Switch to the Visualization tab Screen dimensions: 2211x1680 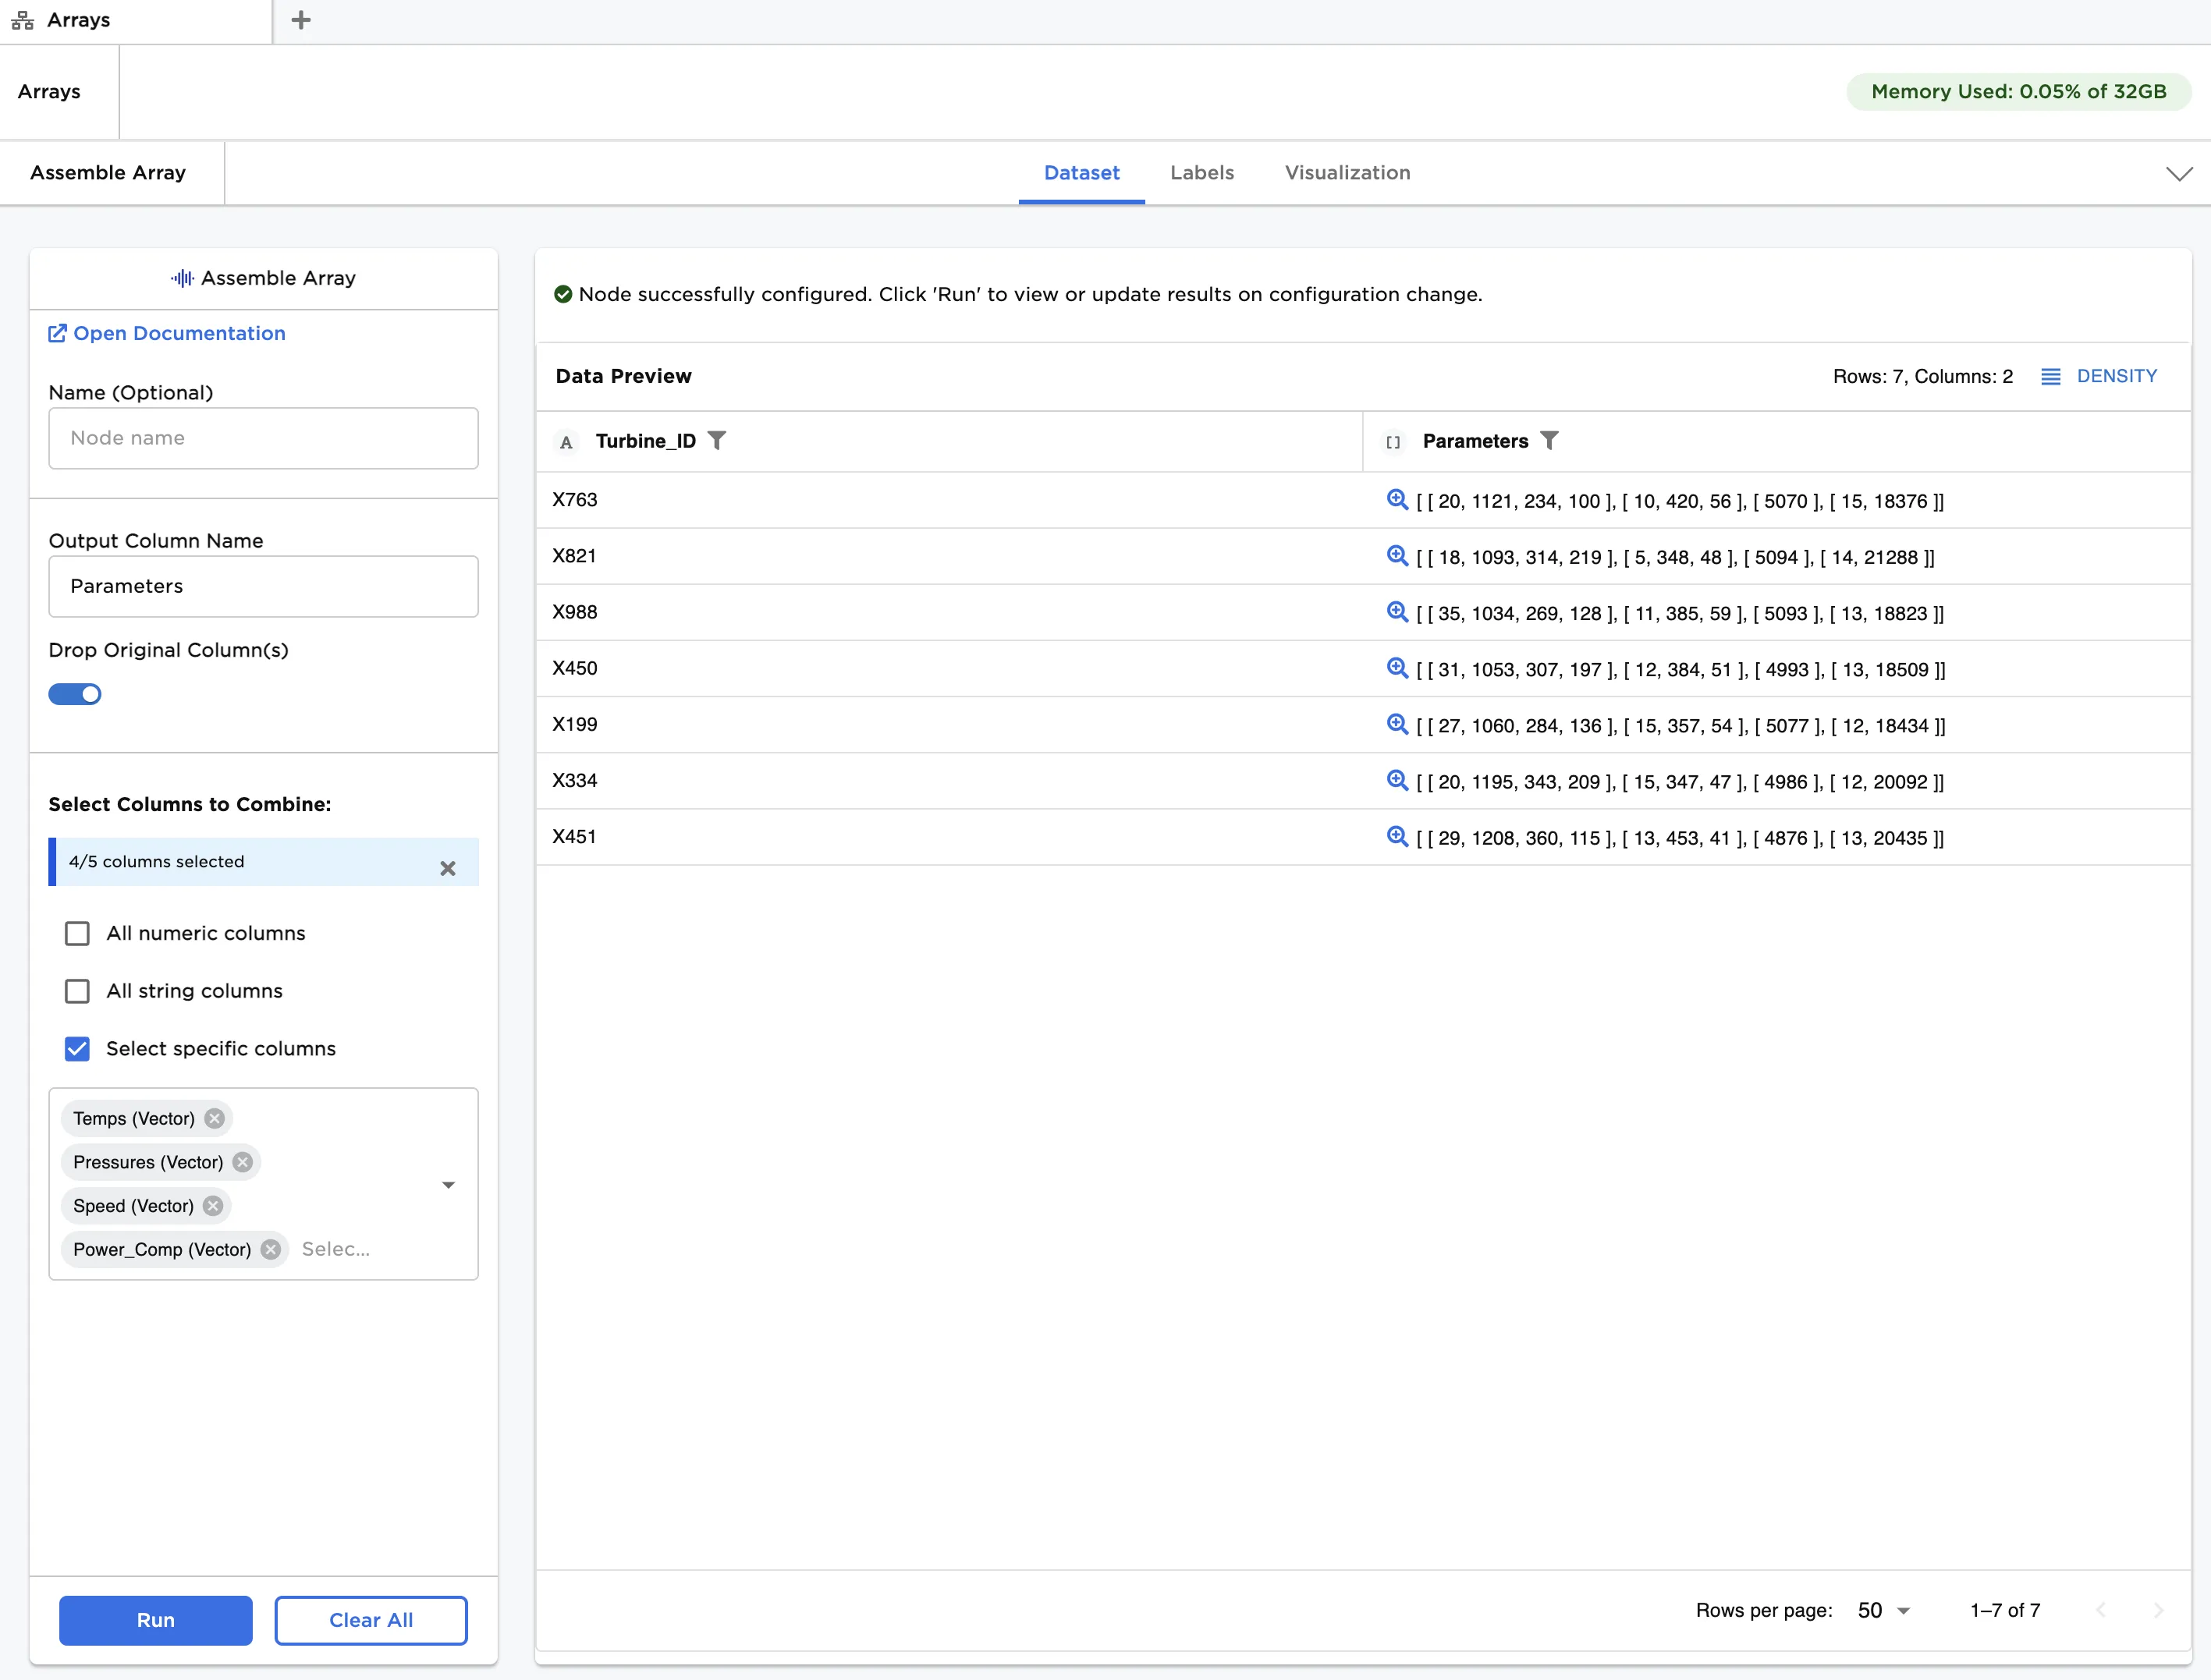click(1347, 172)
